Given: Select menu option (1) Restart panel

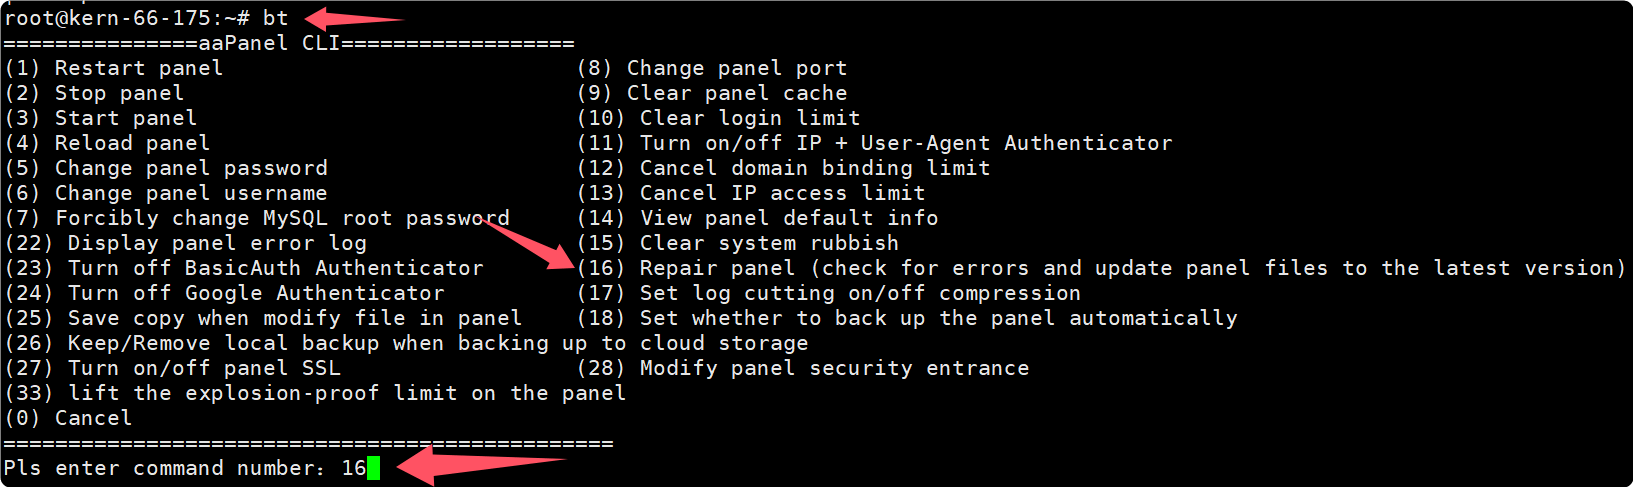Looking at the screenshot, I should pyautogui.click(x=114, y=68).
